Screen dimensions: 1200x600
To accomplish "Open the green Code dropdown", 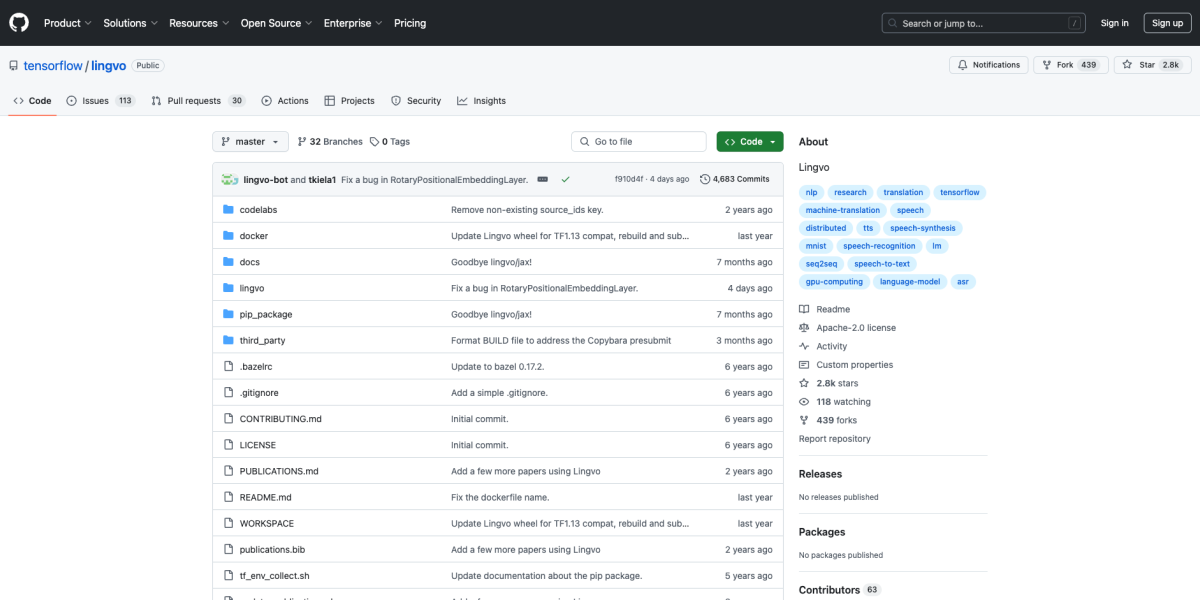I will click(x=750, y=142).
